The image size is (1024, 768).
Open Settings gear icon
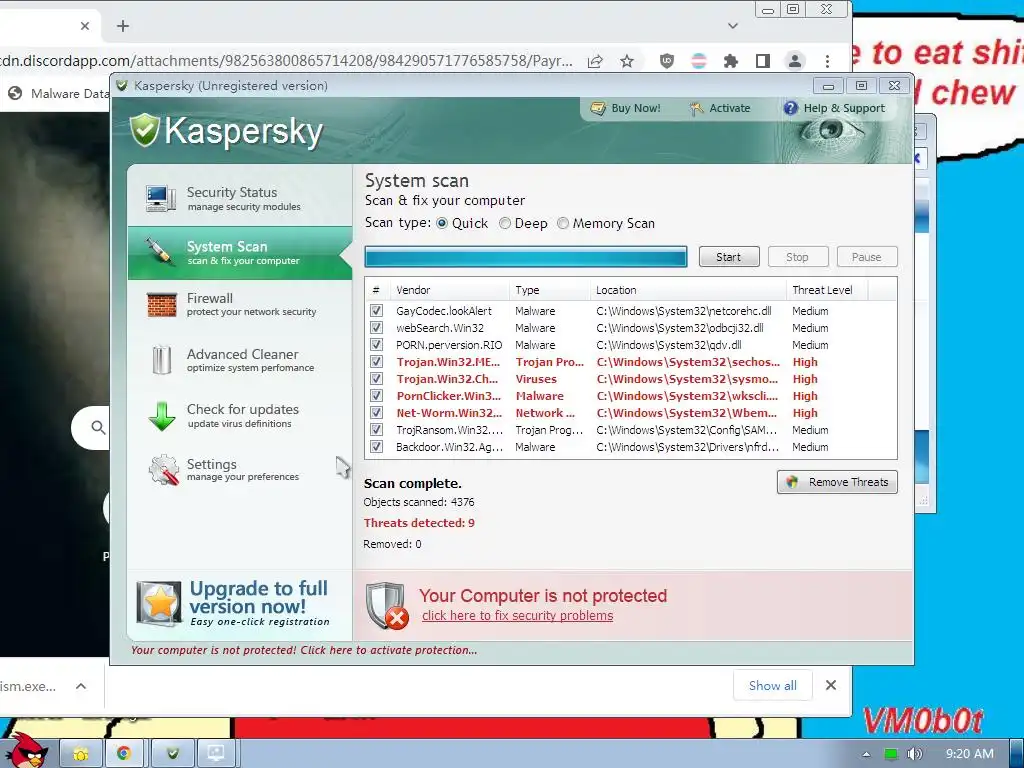coord(163,470)
